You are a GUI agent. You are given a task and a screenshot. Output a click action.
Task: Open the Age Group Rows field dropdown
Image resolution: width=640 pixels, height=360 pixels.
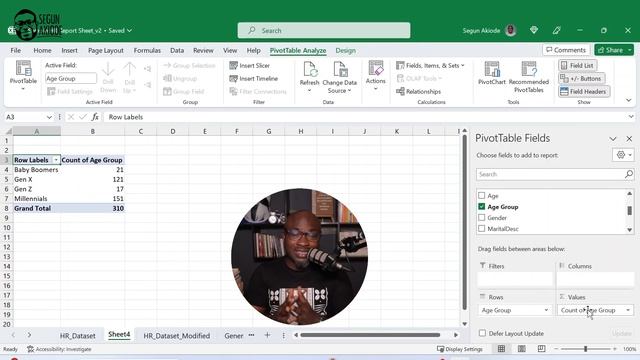tap(546, 310)
